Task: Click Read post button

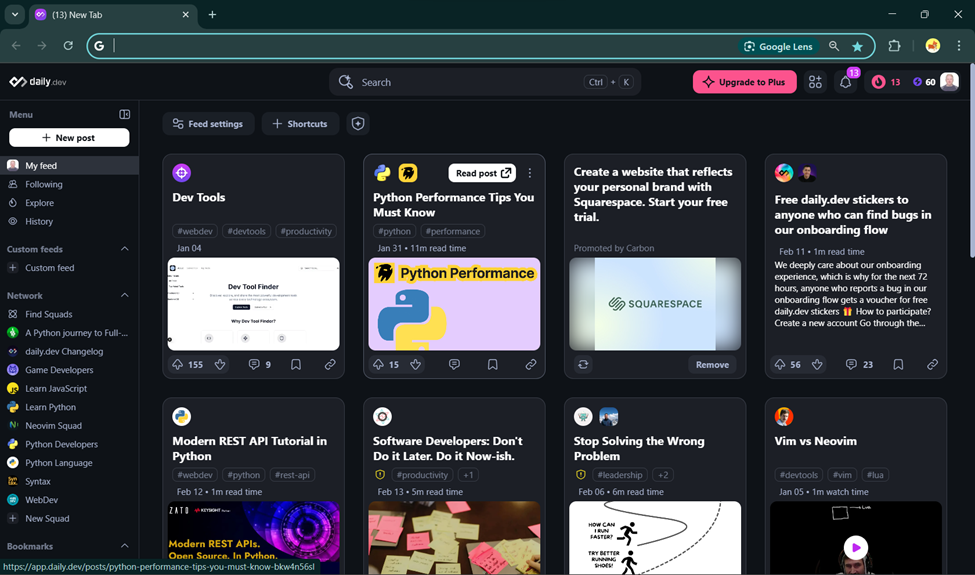Action: 483,173
